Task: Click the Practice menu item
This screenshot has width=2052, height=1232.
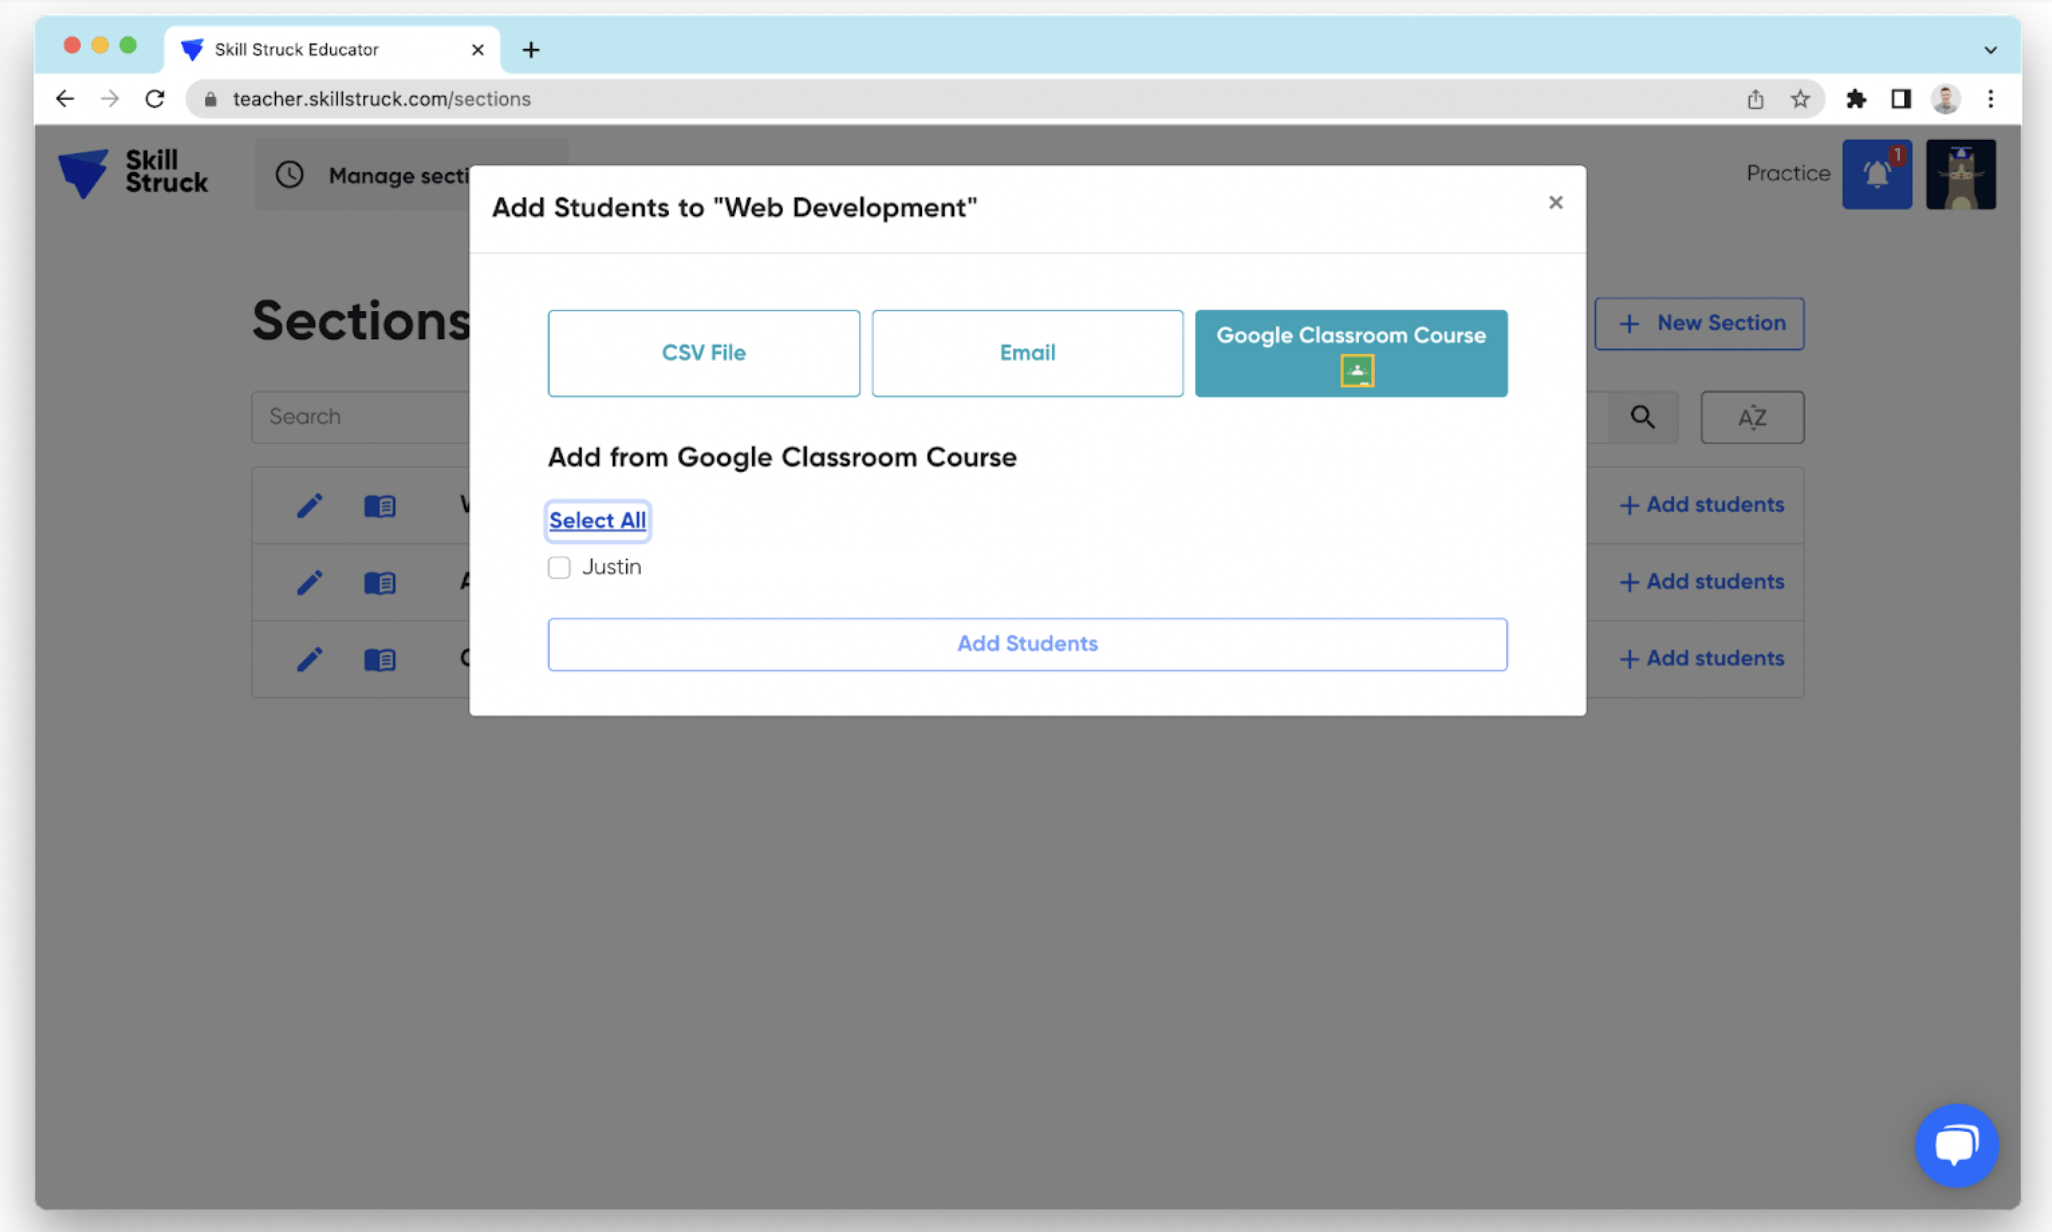Action: pyautogui.click(x=1787, y=173)
